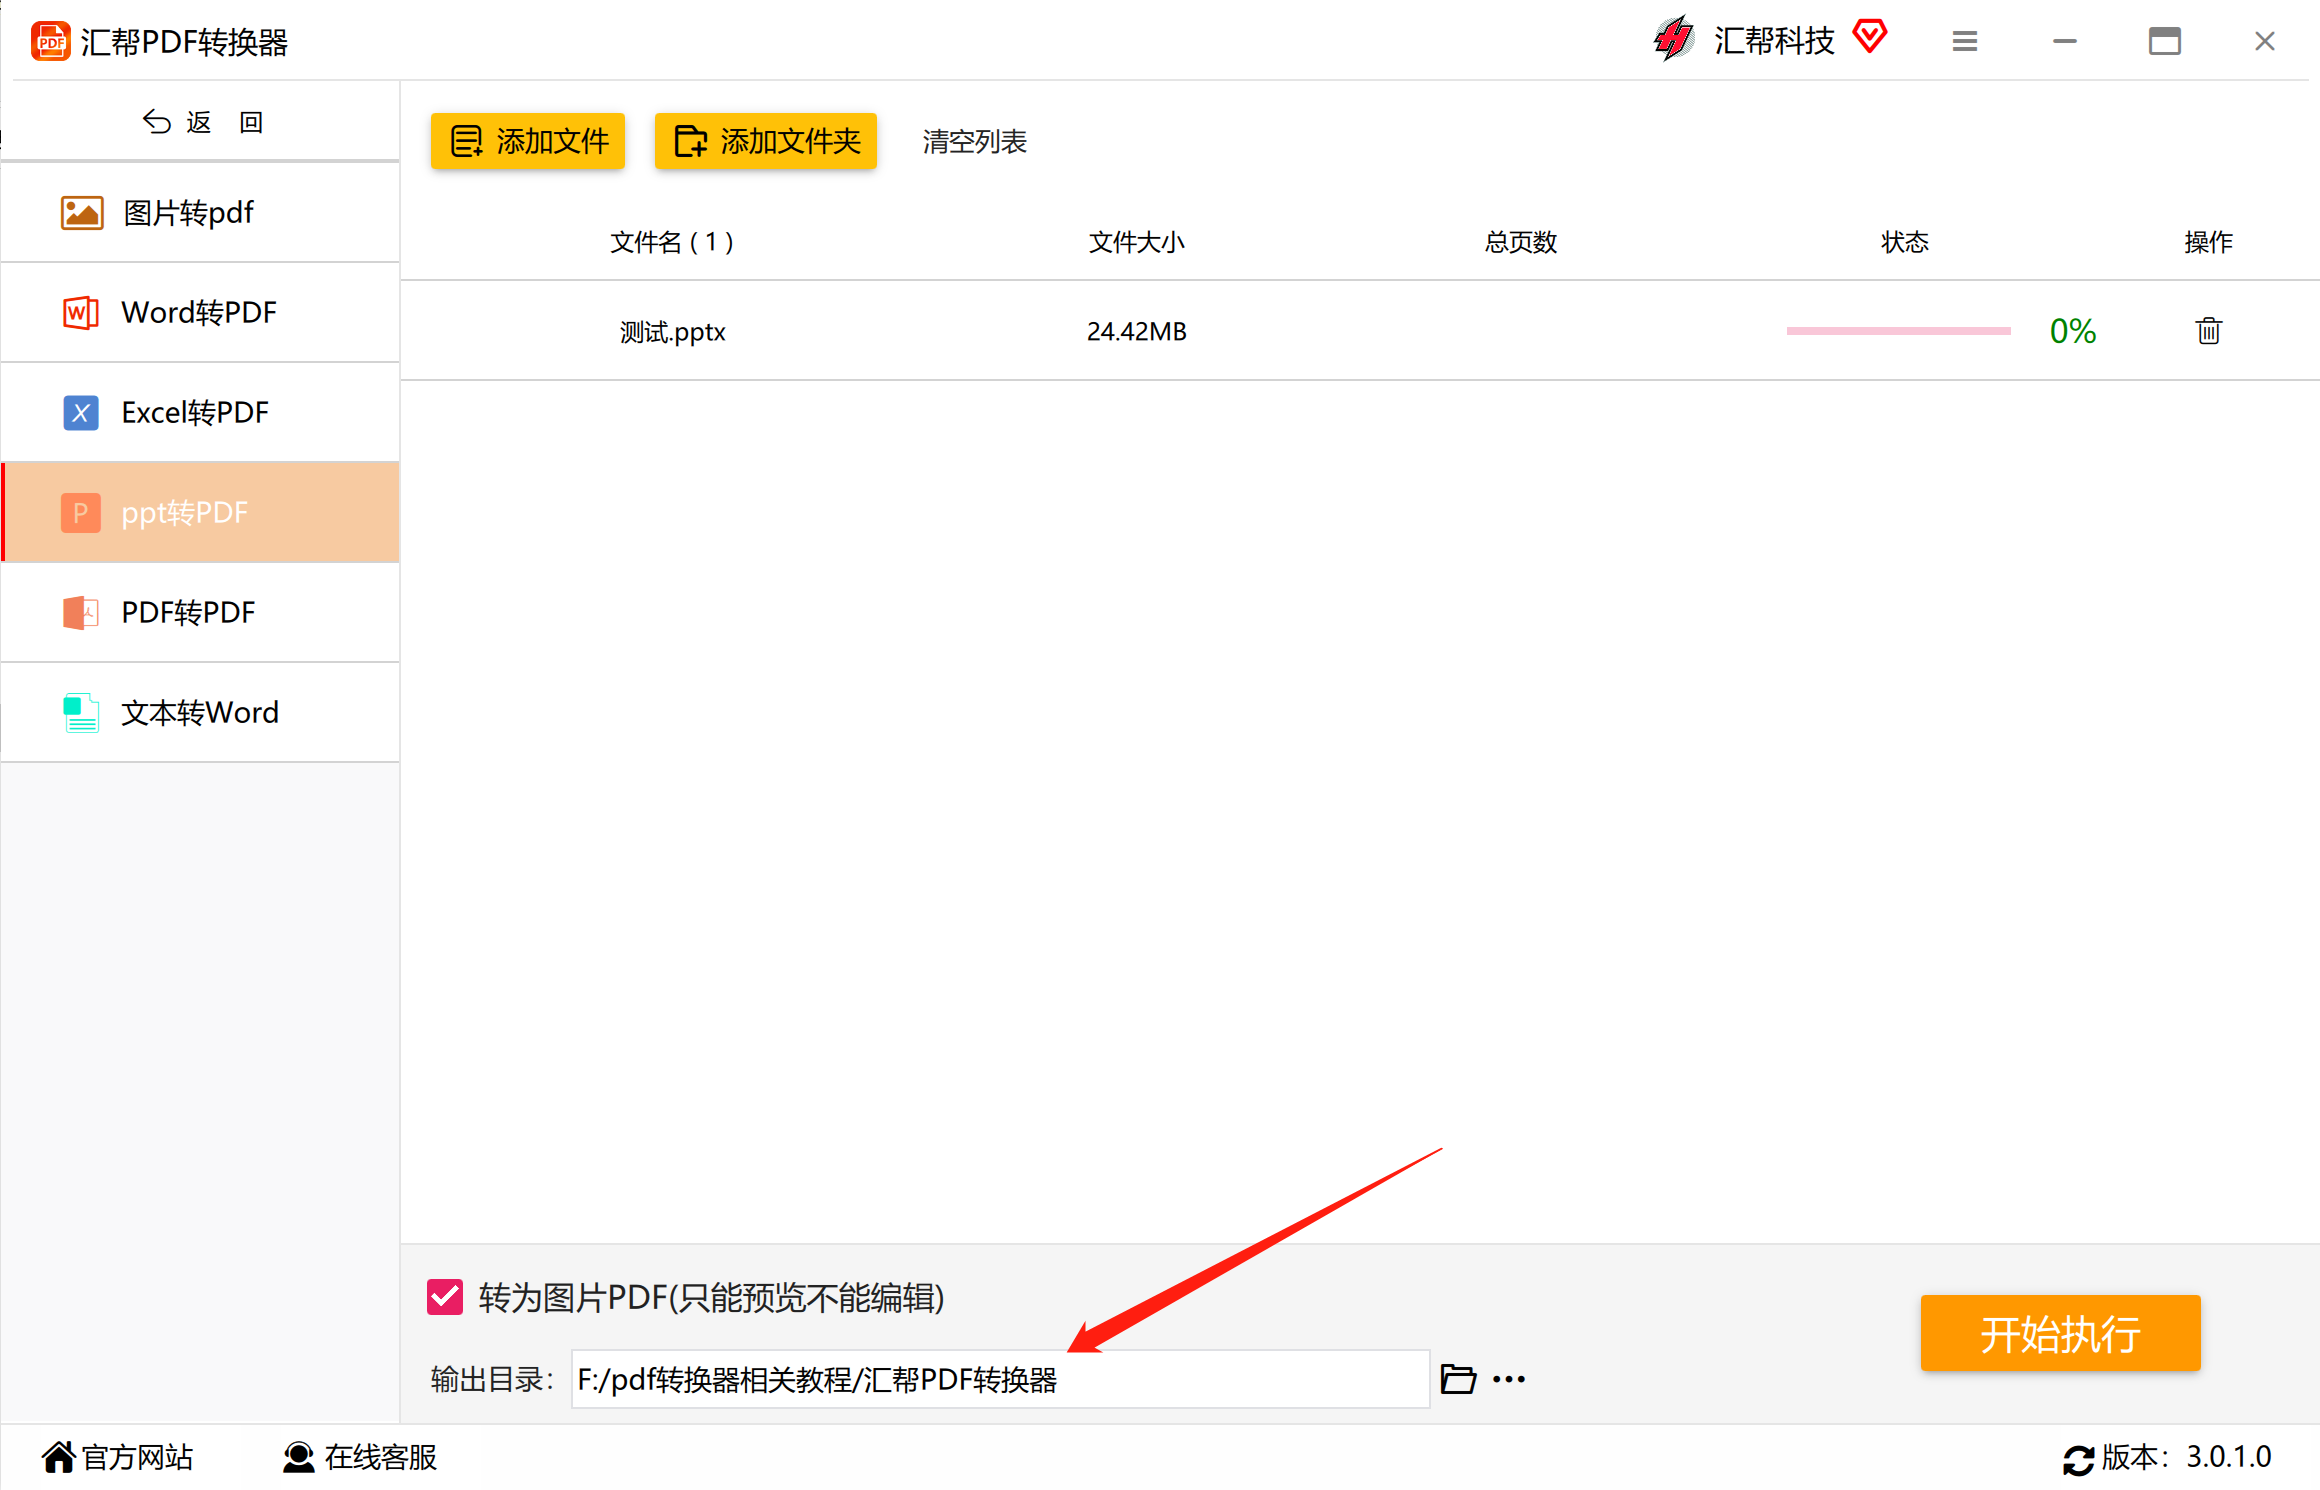The height and width of the screenshot is (1490, 2320).
Task: Select the Word转PDF sidebar item
Action: (201, 312)
